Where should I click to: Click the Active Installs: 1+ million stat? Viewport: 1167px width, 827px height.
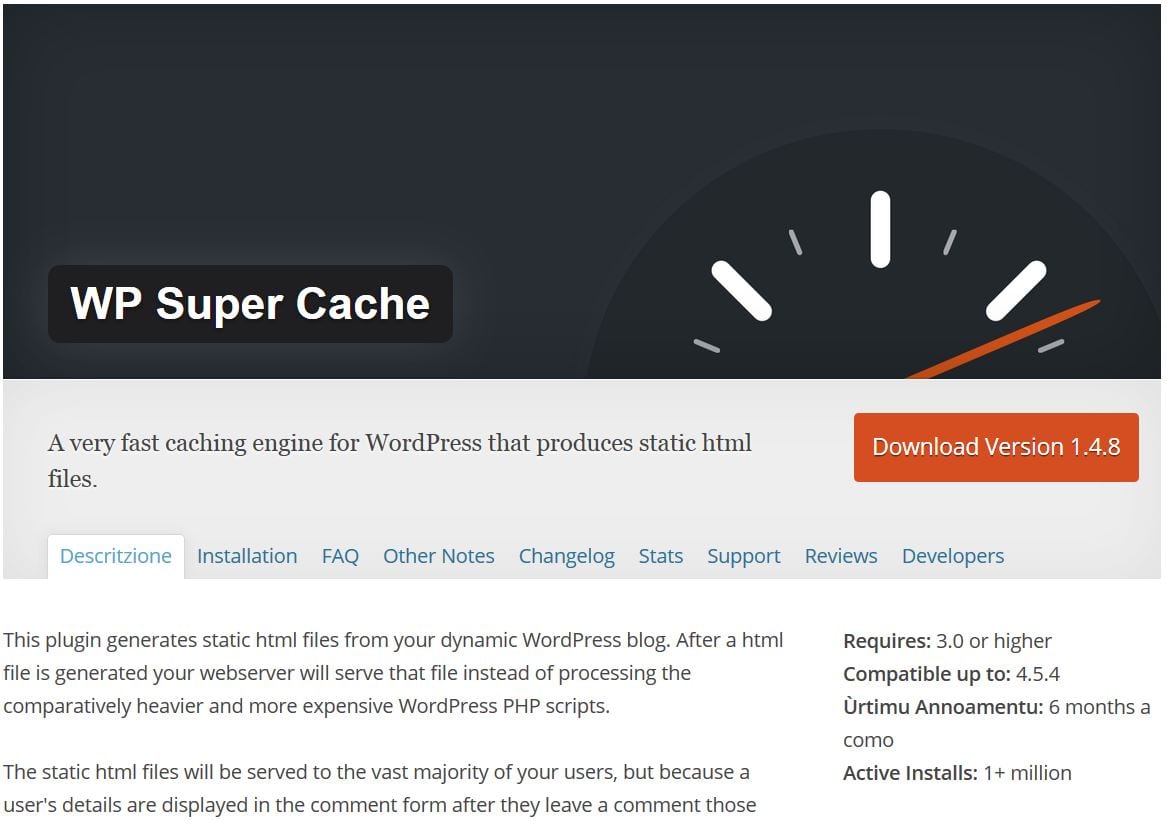956,772
